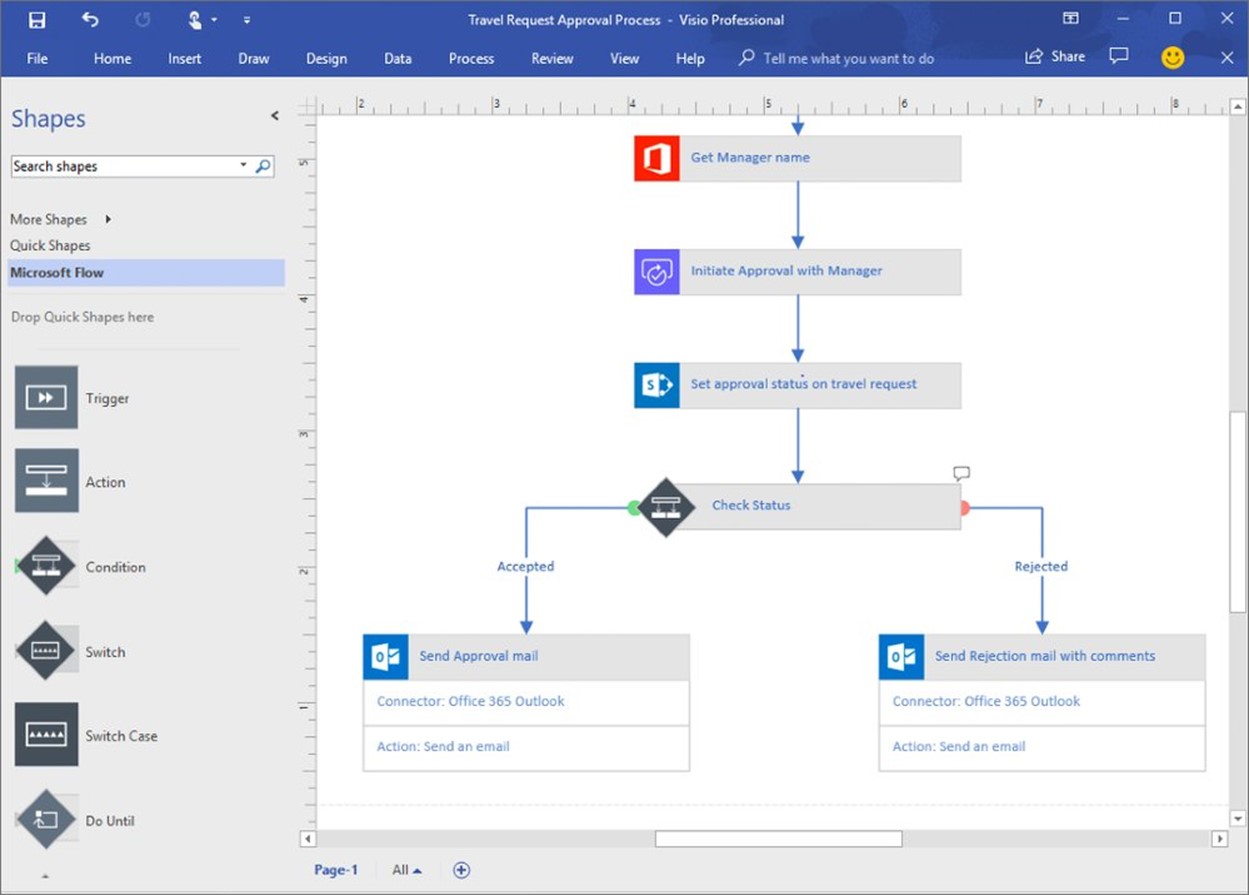The width and height of the screenshot is (1249, 895).
Task: Click the SharePoint icon on Set approval status
Action: 656,385
